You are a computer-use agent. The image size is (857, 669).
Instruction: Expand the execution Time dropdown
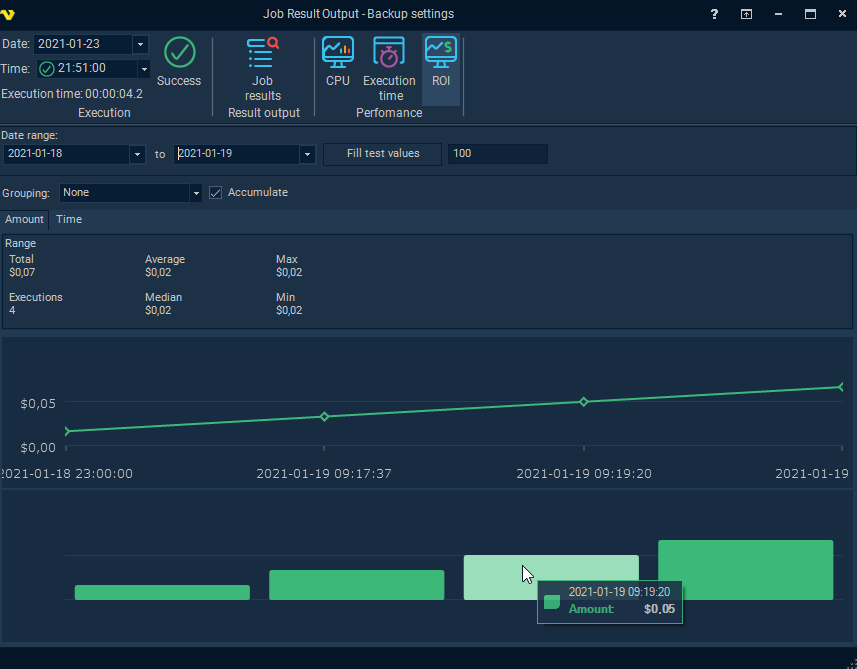143,69
